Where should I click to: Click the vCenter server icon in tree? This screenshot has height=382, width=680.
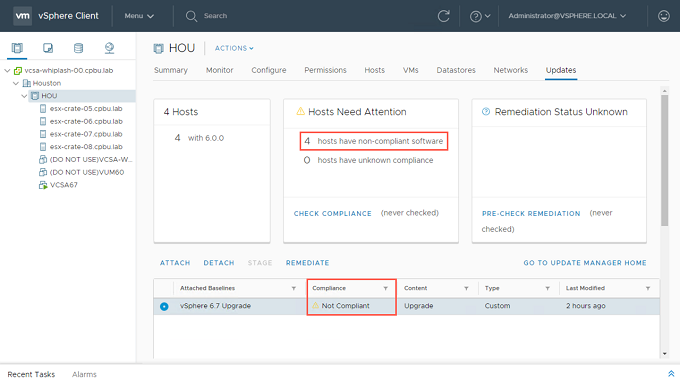tap(18, 70)
